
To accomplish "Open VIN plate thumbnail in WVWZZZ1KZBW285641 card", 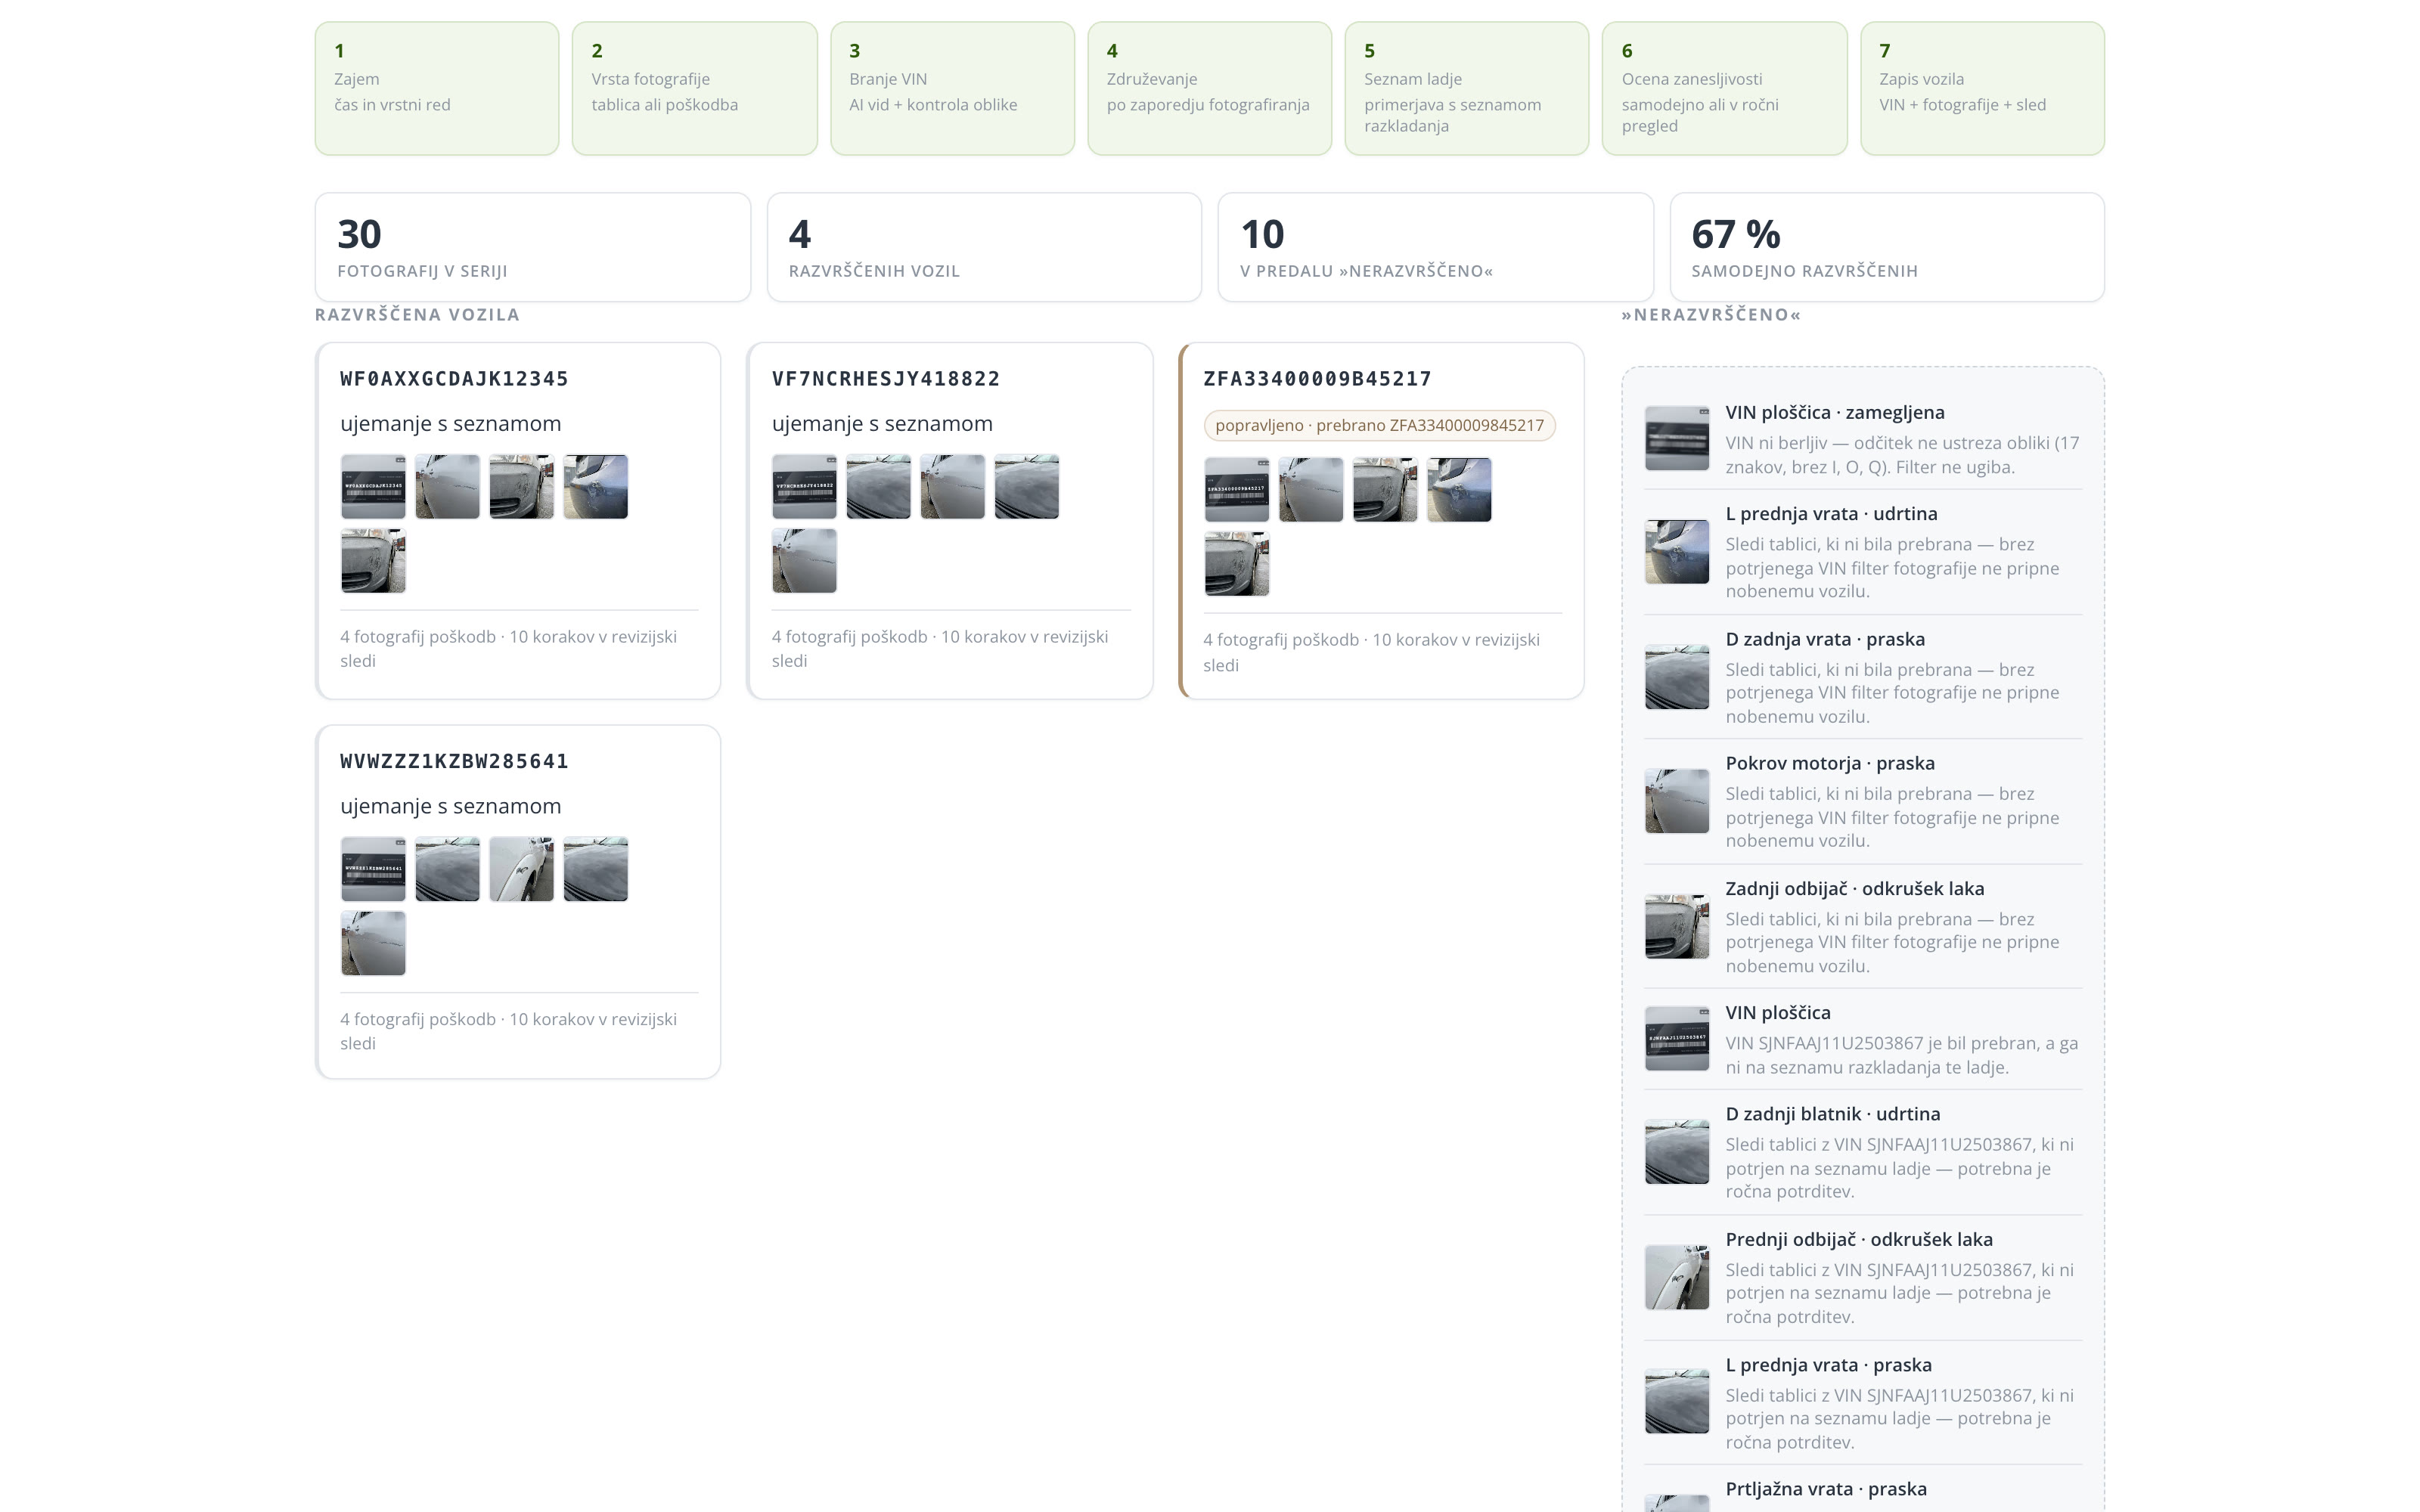I will [x=373, y=869].
